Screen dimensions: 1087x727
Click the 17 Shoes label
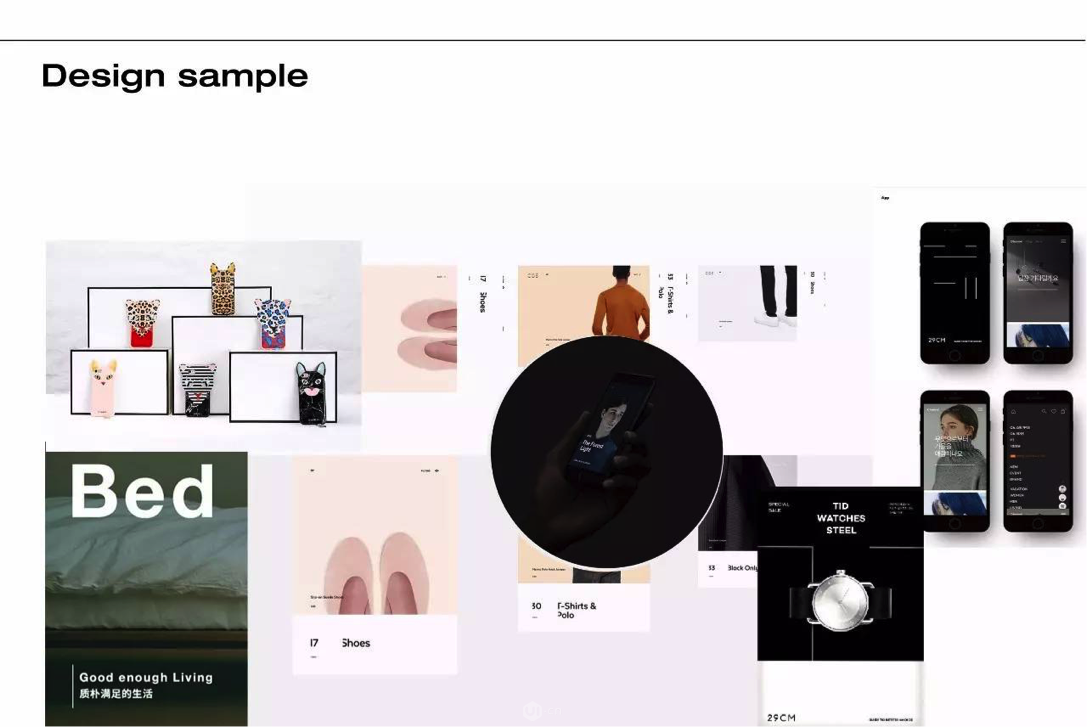[340, 643]
